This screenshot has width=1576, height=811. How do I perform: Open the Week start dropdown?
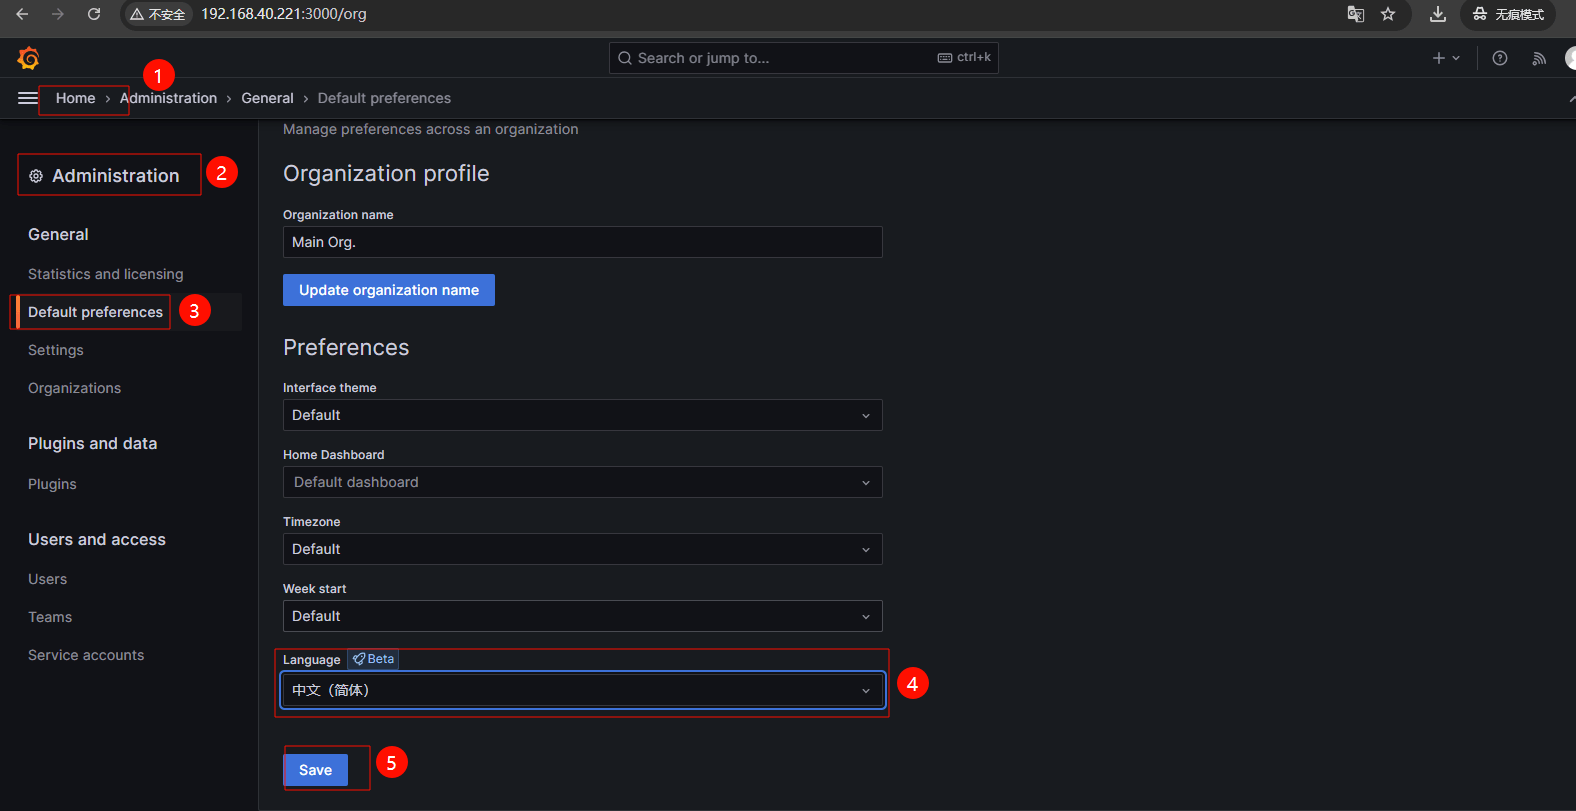coord(582,616)
